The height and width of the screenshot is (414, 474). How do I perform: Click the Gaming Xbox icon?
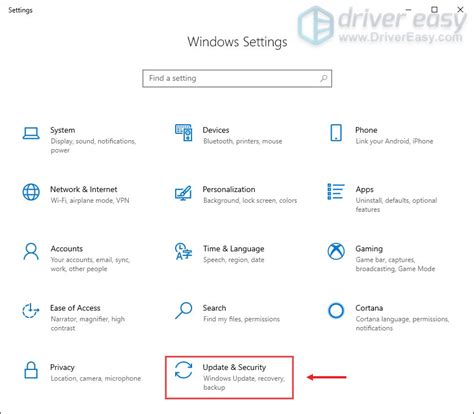(336, 251)
